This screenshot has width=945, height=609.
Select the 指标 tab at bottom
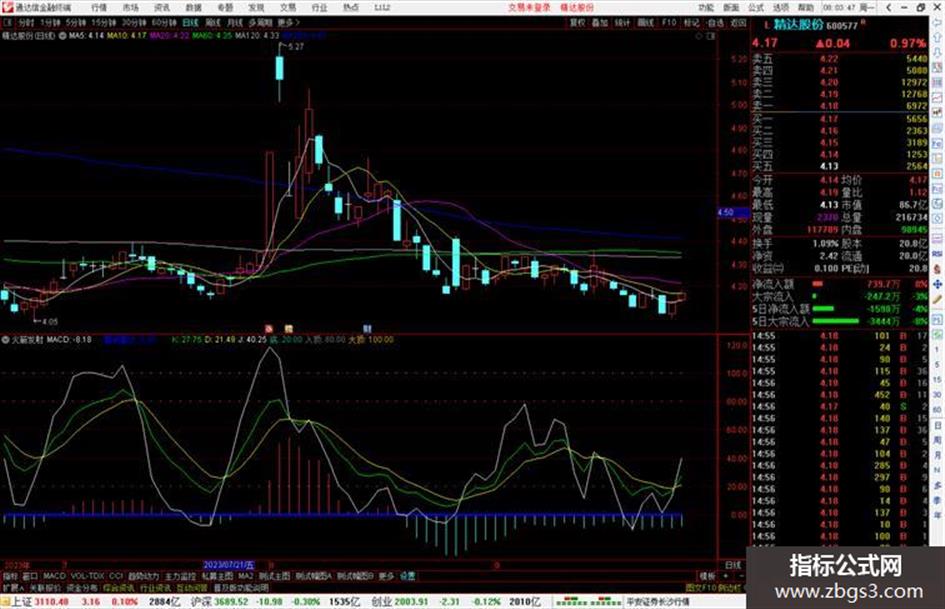click(x=10, y=576)
